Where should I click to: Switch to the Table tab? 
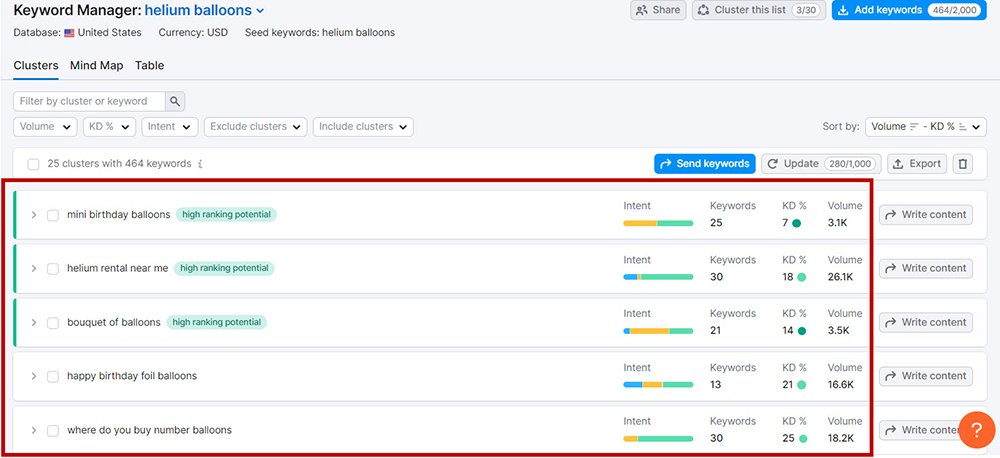[149, 66]
